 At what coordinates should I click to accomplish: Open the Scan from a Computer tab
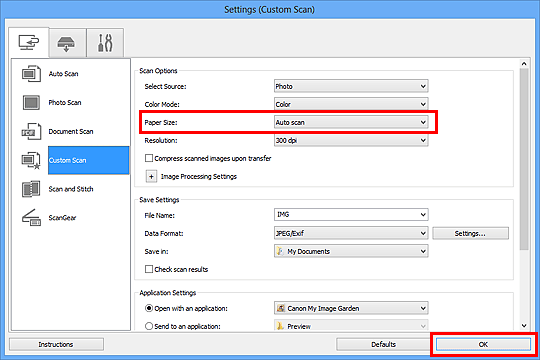29,42
